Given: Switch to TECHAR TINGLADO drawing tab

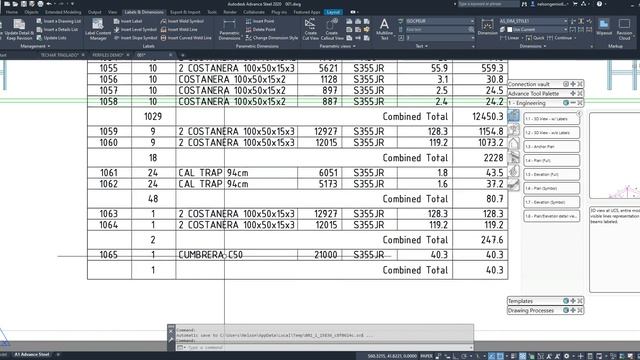Looking at the screenshot, I should tap(59, 55).
